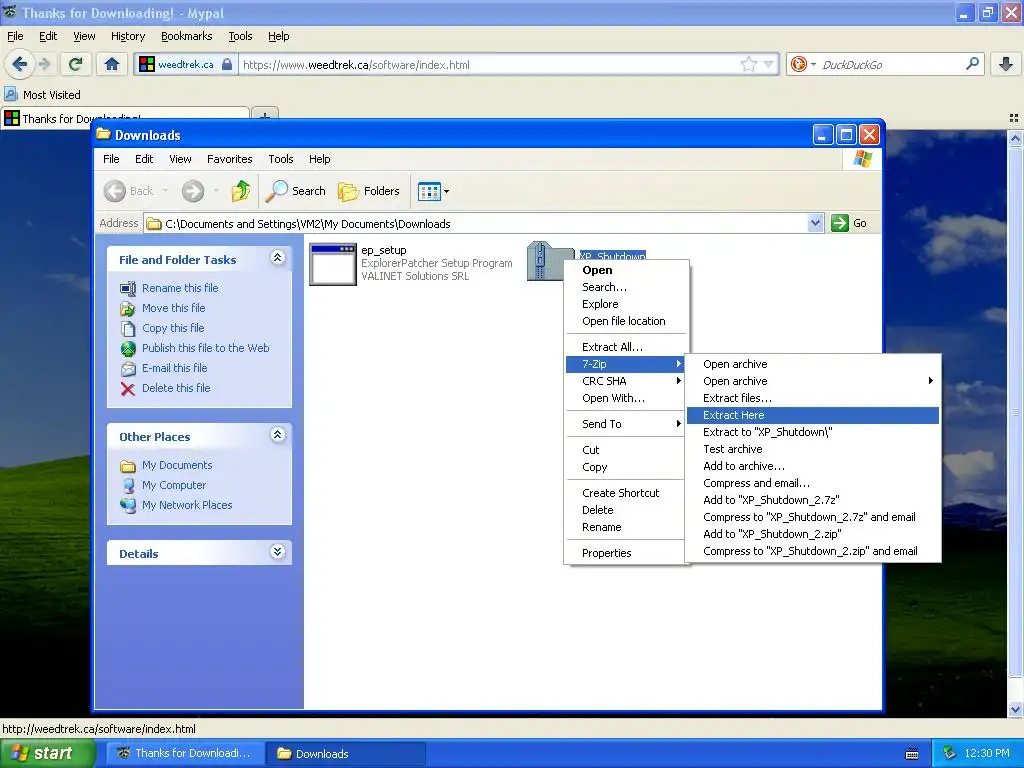Viewport: 1024px width, 768px height.
Task: Select the XP_Shutdown zip archive icon
Action: point(545,261)
